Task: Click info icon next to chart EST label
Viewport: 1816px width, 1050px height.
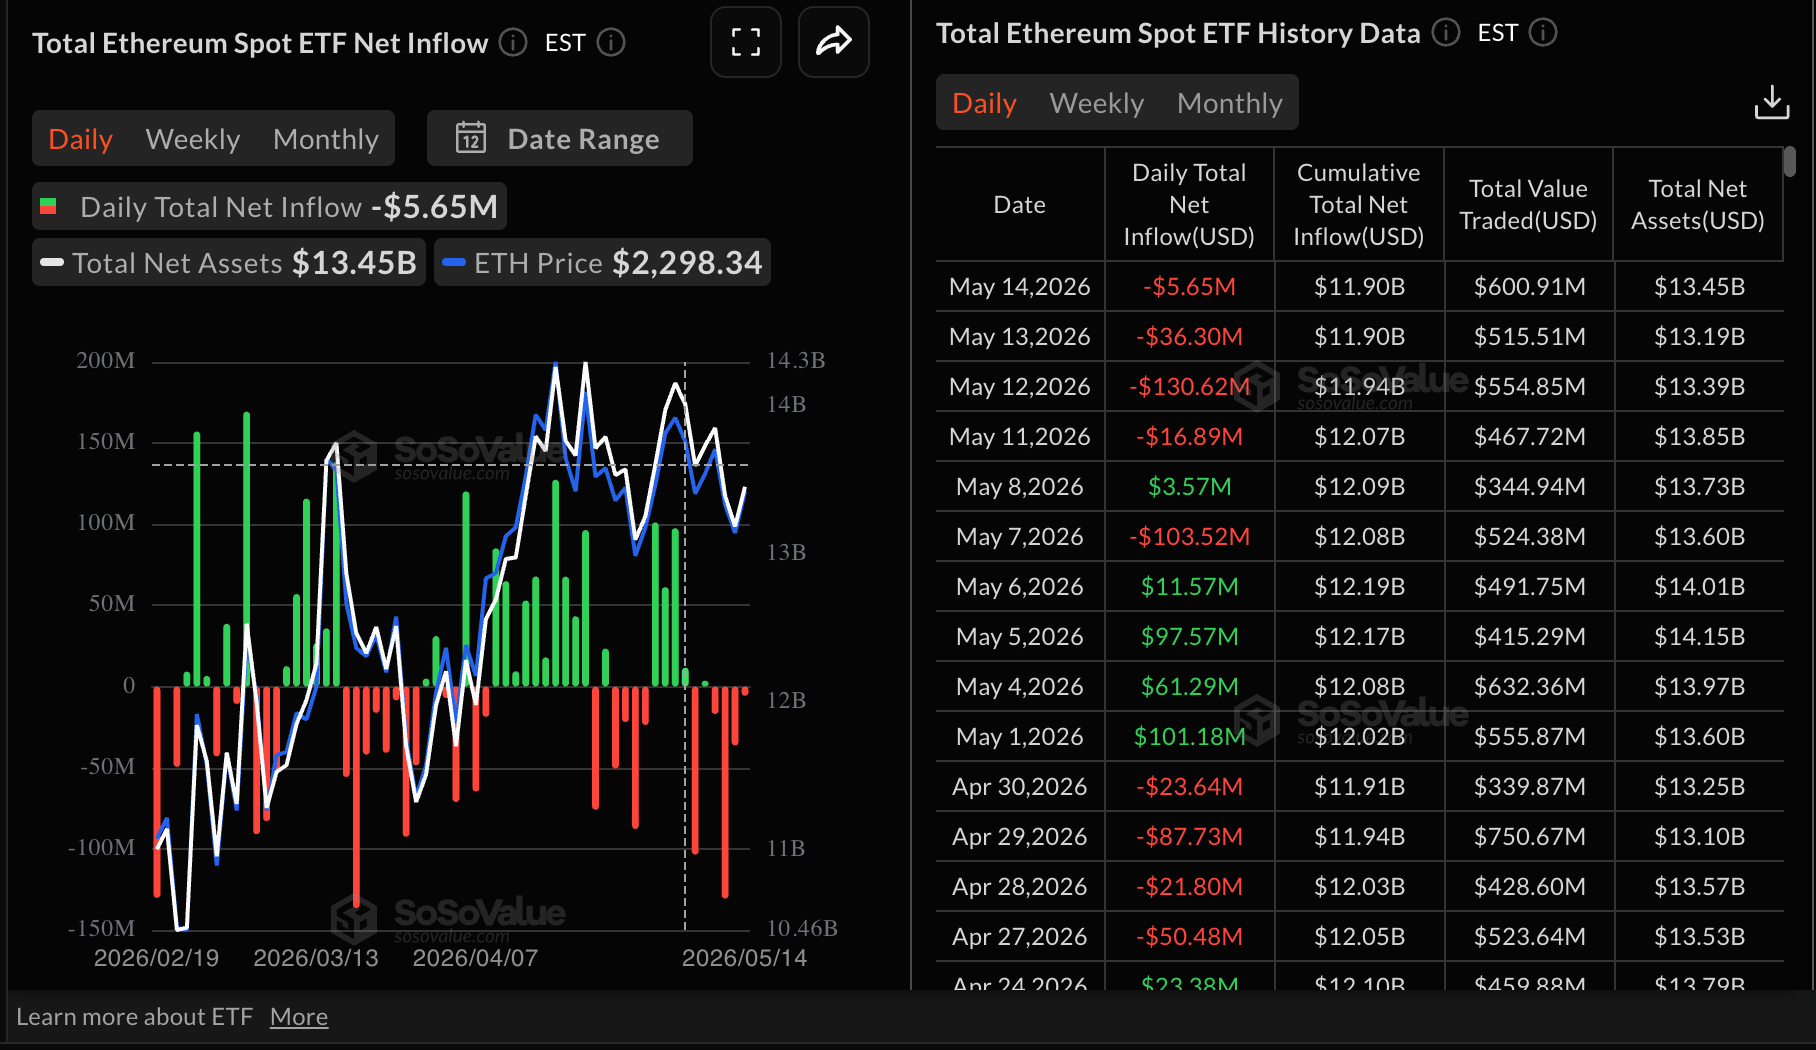Action: coord(611,42)
